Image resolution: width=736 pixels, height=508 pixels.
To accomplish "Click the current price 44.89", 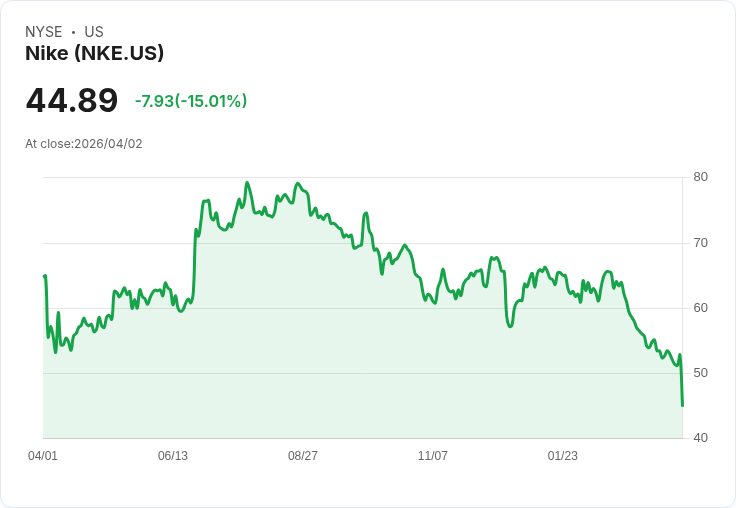I will 72,100.
